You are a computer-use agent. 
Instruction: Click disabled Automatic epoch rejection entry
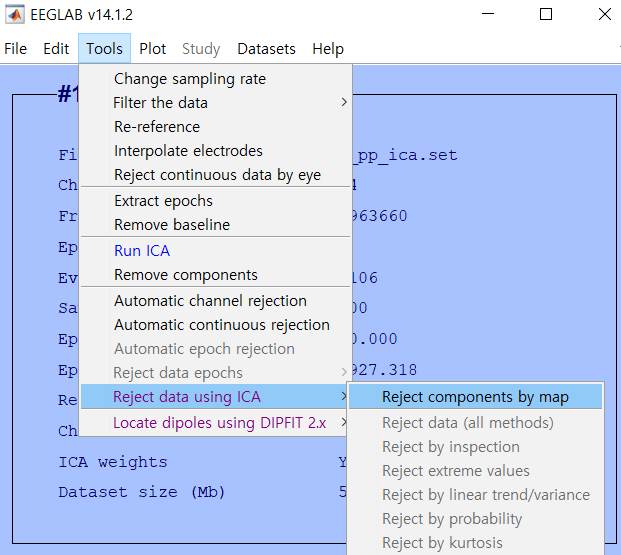[x=216, y=349]
